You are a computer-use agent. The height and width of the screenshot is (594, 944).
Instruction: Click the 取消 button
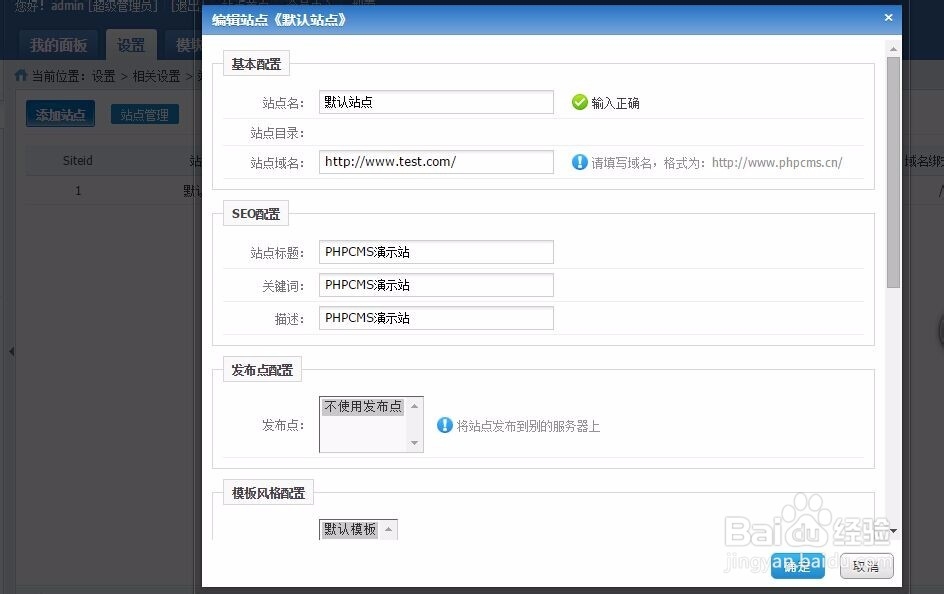866,566
